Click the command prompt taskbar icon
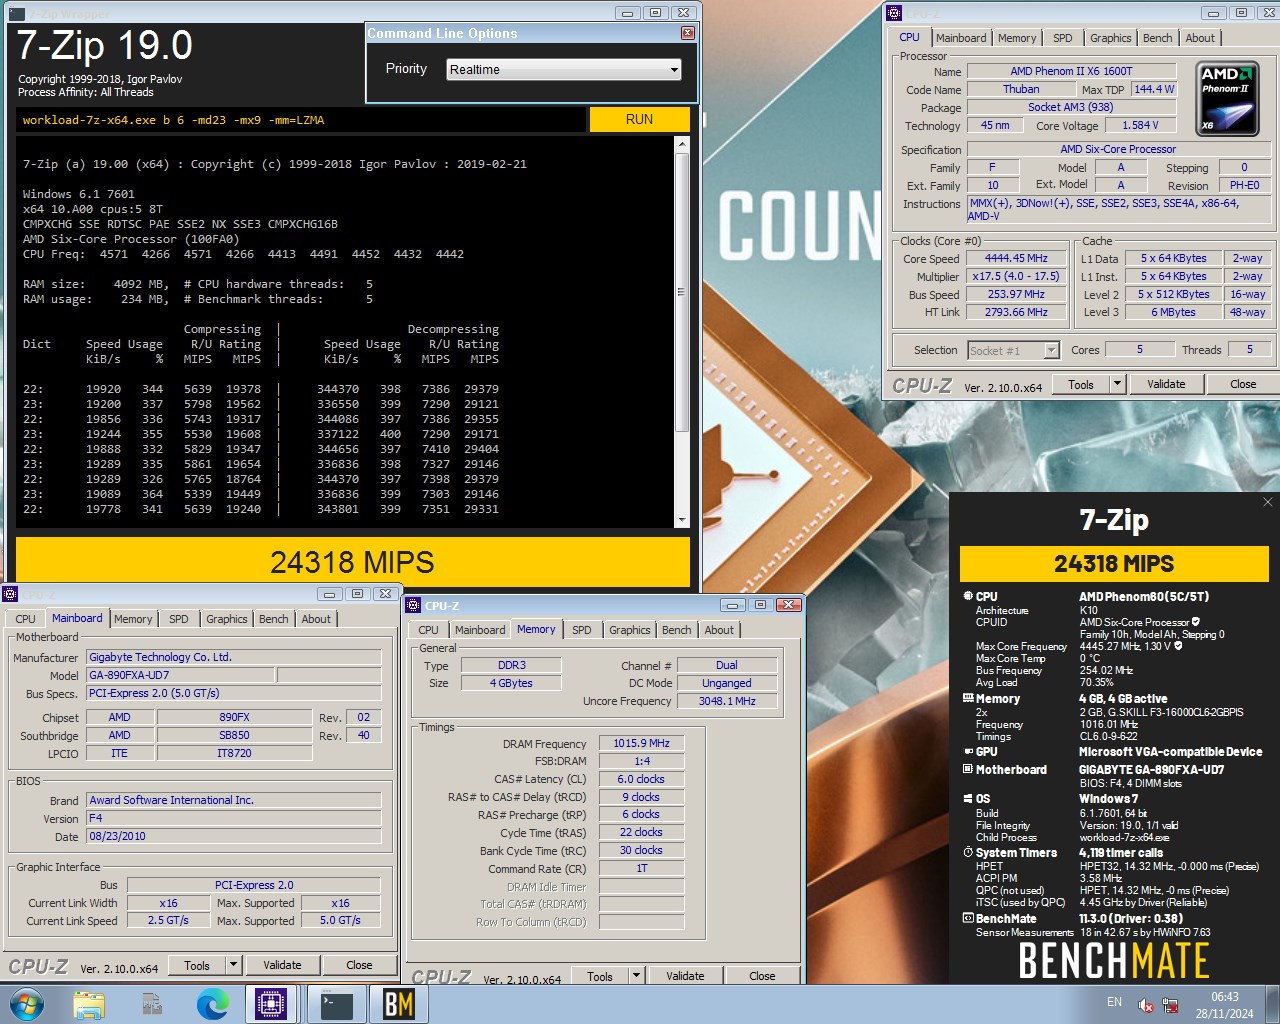 (x=336, y=1004)
